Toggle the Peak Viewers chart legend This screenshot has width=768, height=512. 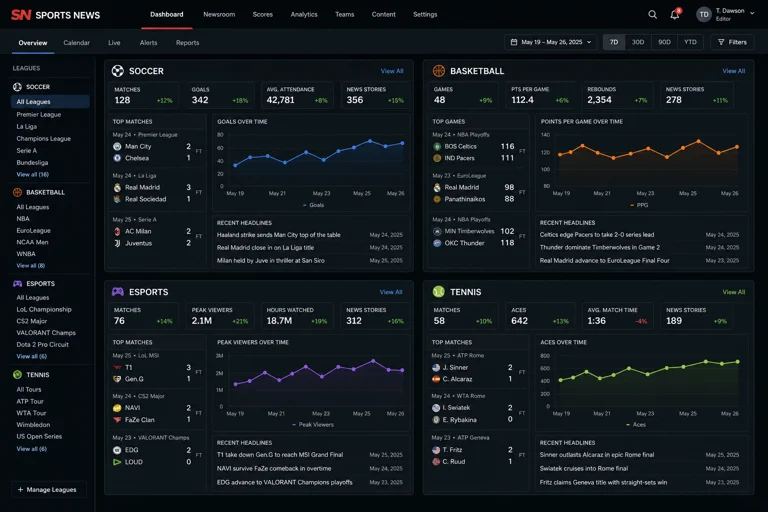pos(312,425)
